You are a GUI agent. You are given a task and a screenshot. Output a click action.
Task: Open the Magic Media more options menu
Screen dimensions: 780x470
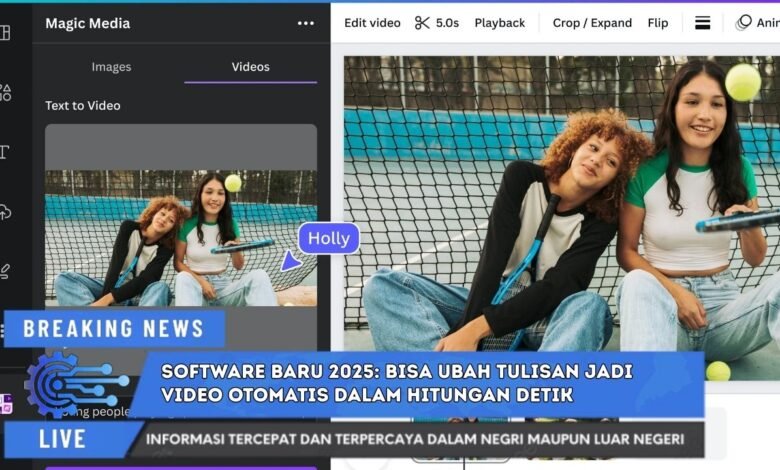(306, 23)
